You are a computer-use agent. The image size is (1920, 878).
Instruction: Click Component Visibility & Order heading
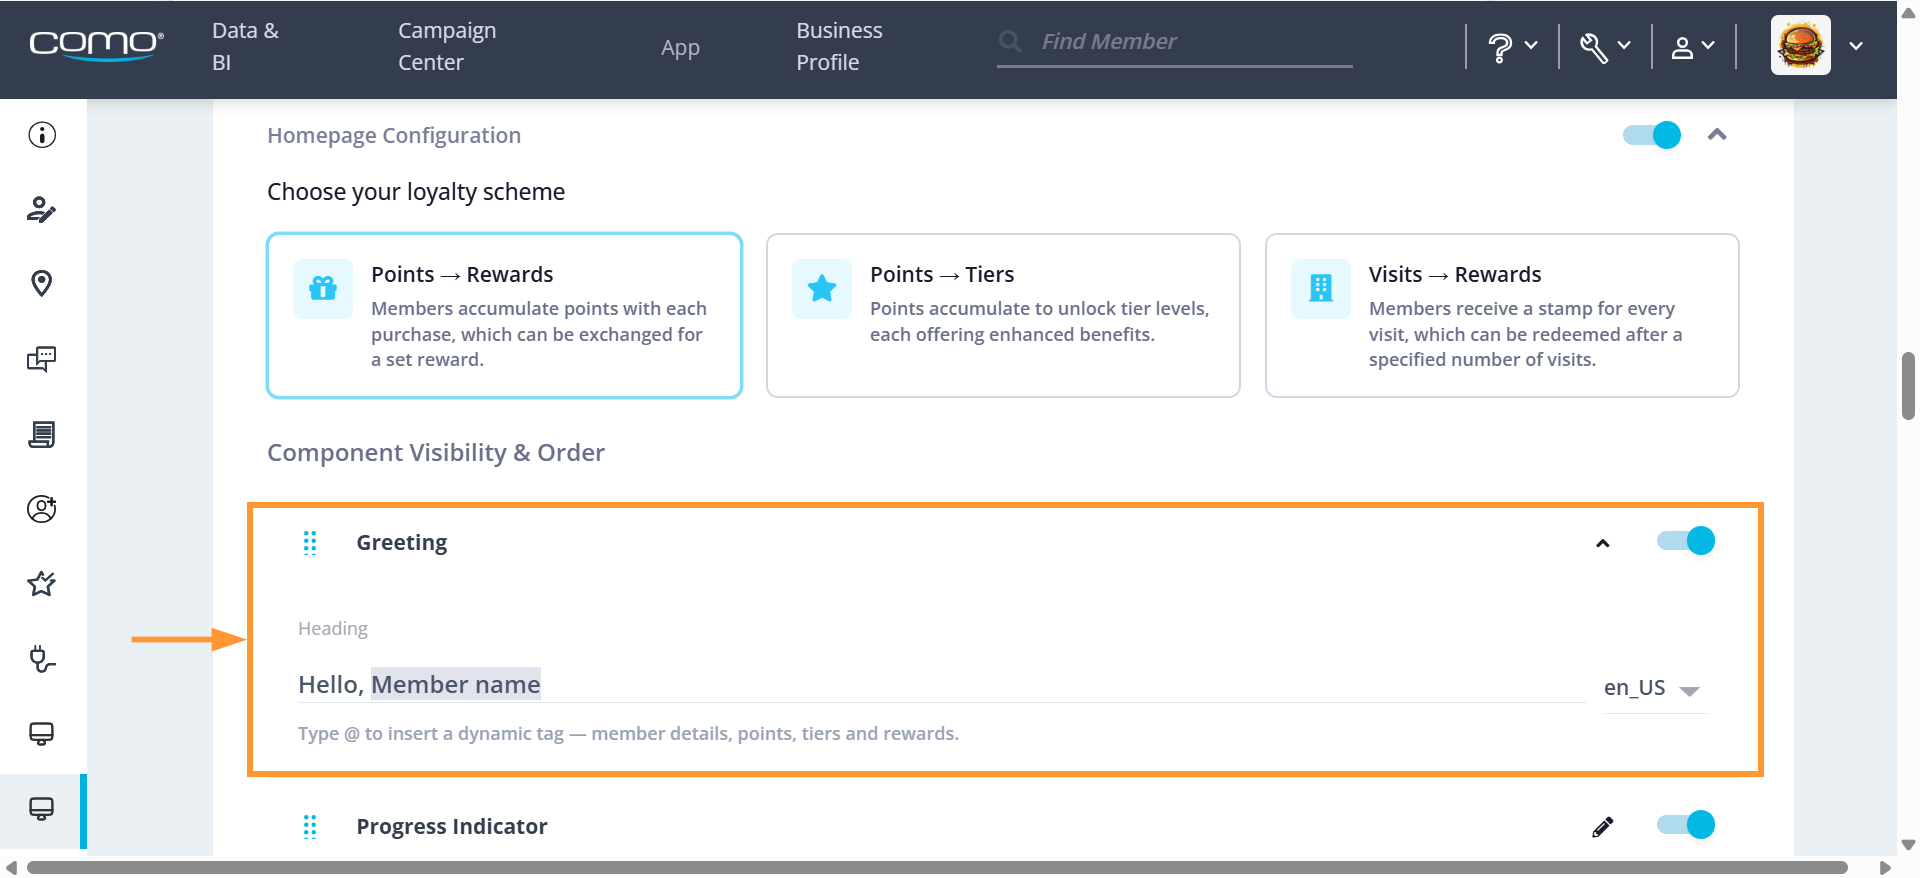pos(436,453)
